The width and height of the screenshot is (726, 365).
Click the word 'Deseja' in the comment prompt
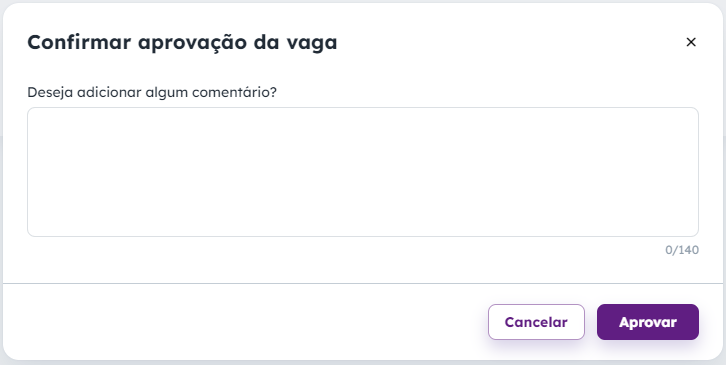pyautogui.click(x=50, y=93)
